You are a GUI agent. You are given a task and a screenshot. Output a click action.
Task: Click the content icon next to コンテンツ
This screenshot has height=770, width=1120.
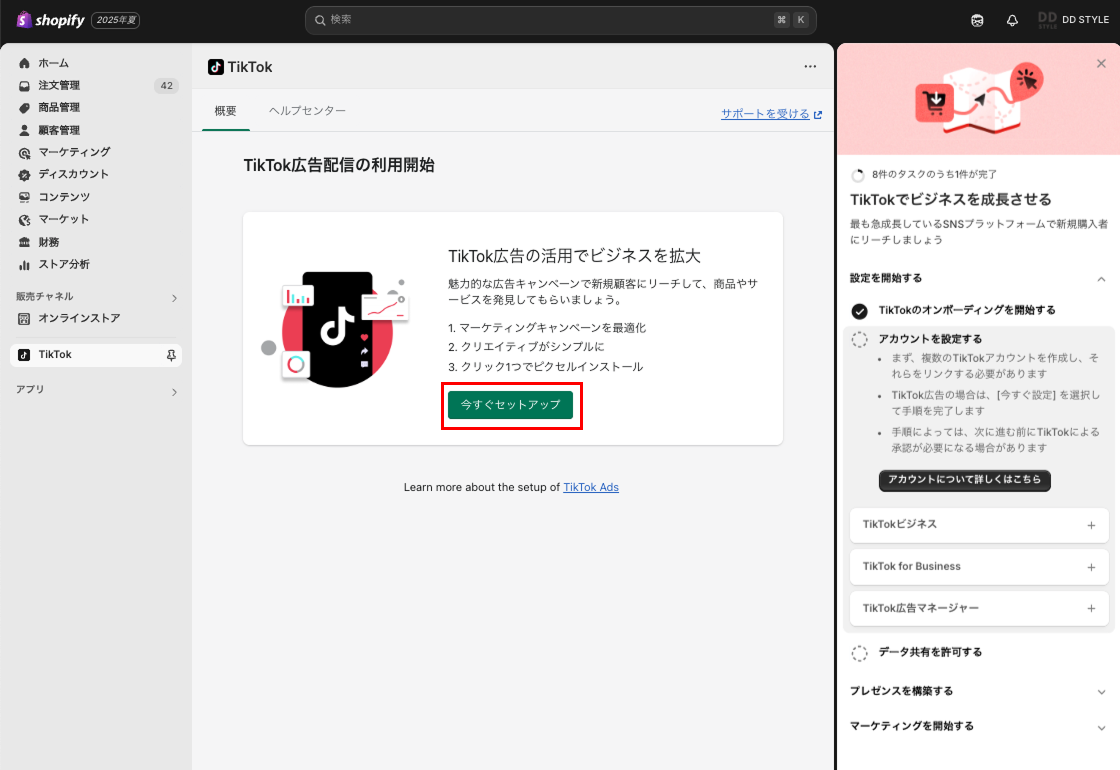pyautogui.click(x=24, y=197)
